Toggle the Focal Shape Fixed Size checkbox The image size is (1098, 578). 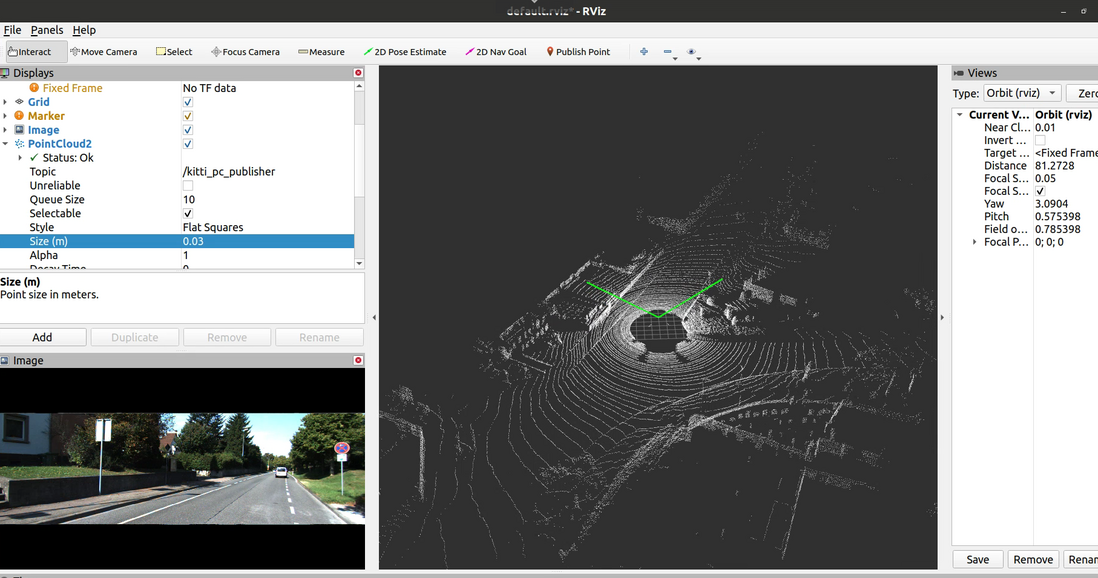1040,191
